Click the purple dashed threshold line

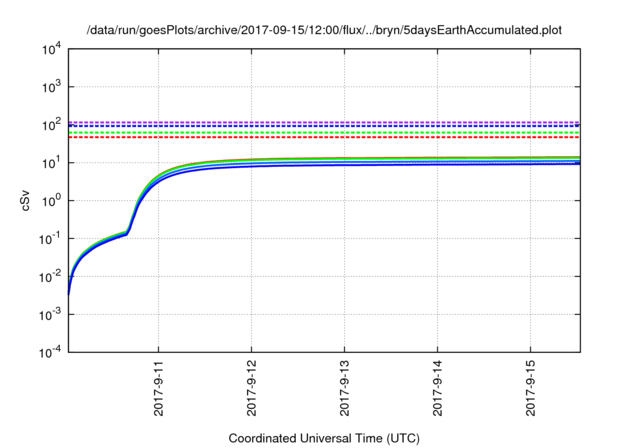[x=324, y=122]
